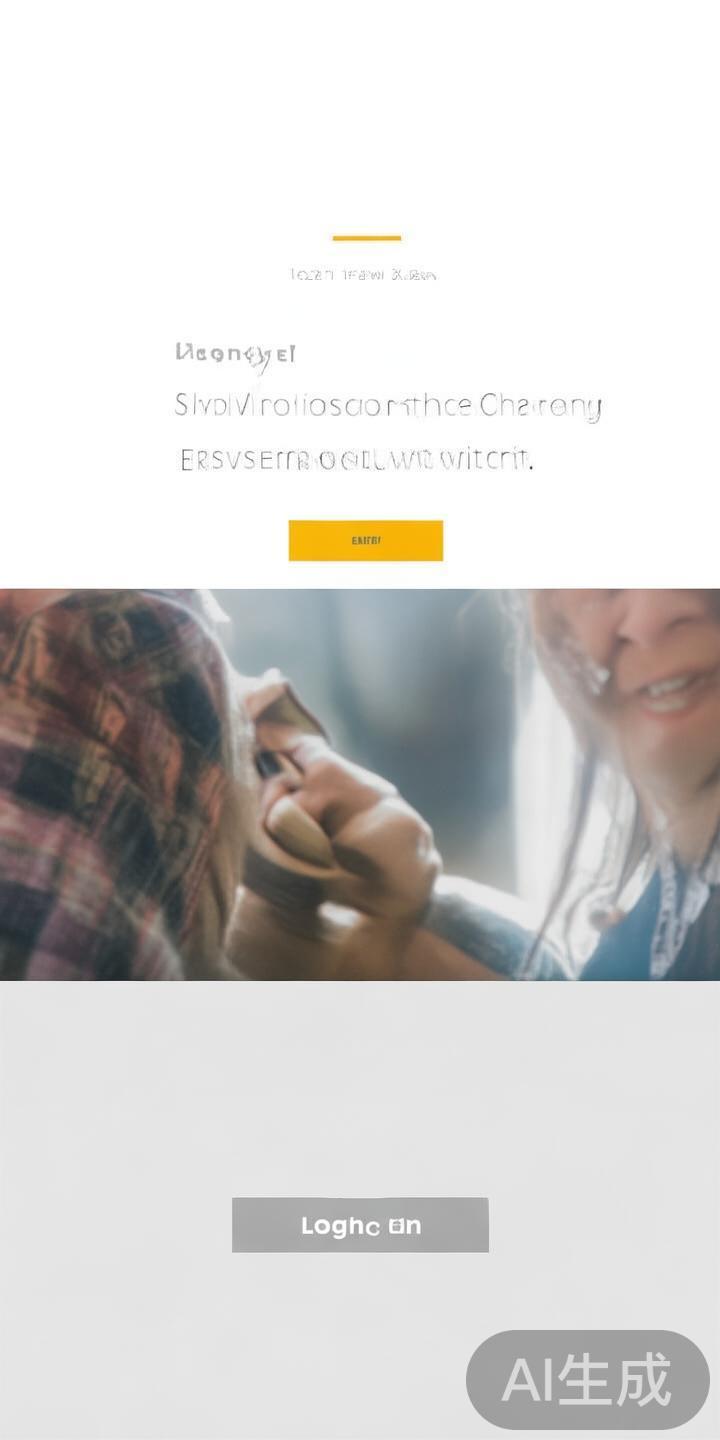Click the "生成" characters in the watermark
The image size is (720, 1440).
click(615, 1380)
